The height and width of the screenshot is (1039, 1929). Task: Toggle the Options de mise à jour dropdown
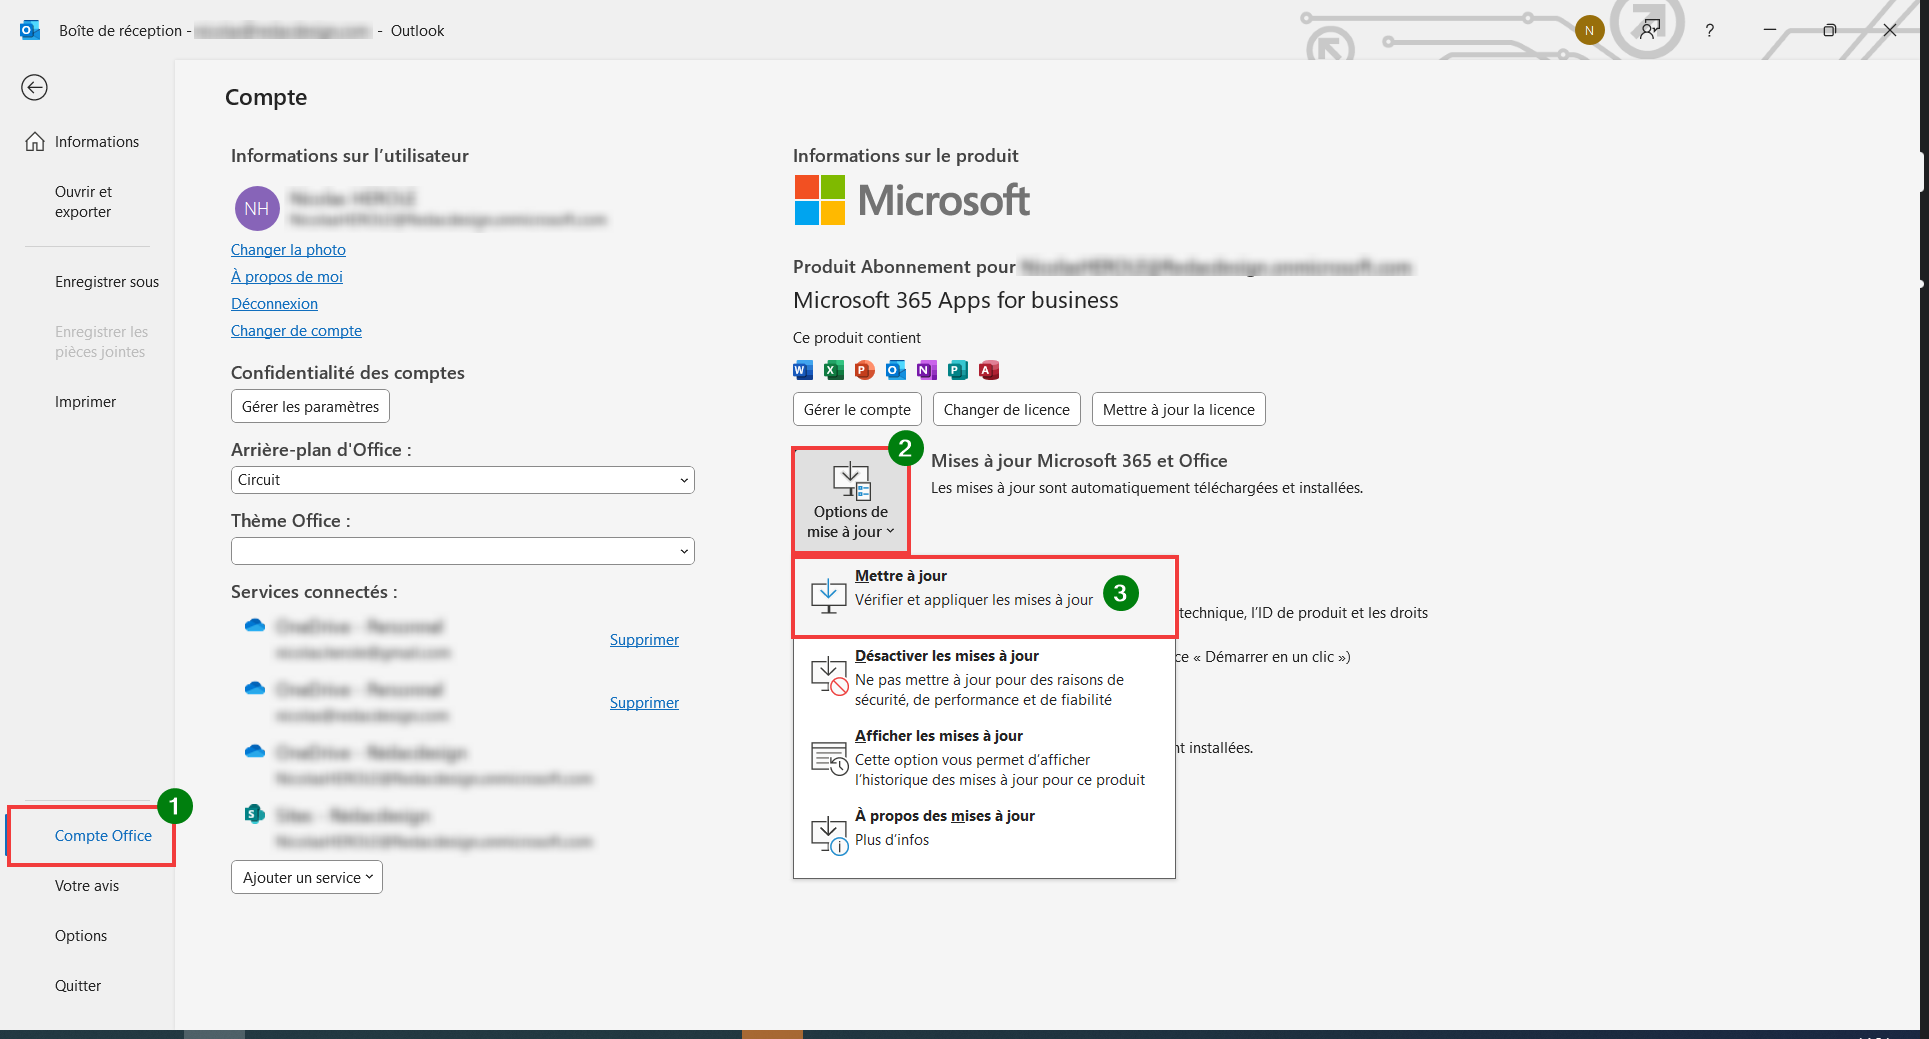(851, 501)
